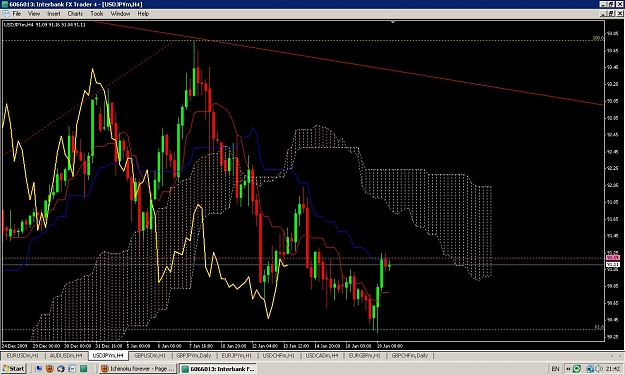This screenshot has width=625, height=375.
Task: Open the Tools menu
Action: tap(97, 14)
